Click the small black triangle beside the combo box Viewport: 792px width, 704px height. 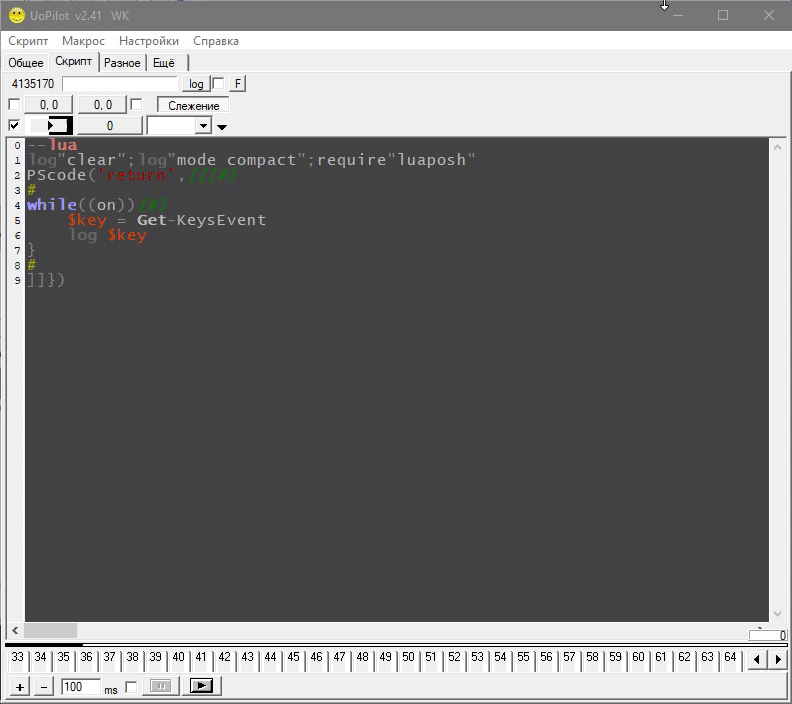point(222,127)
